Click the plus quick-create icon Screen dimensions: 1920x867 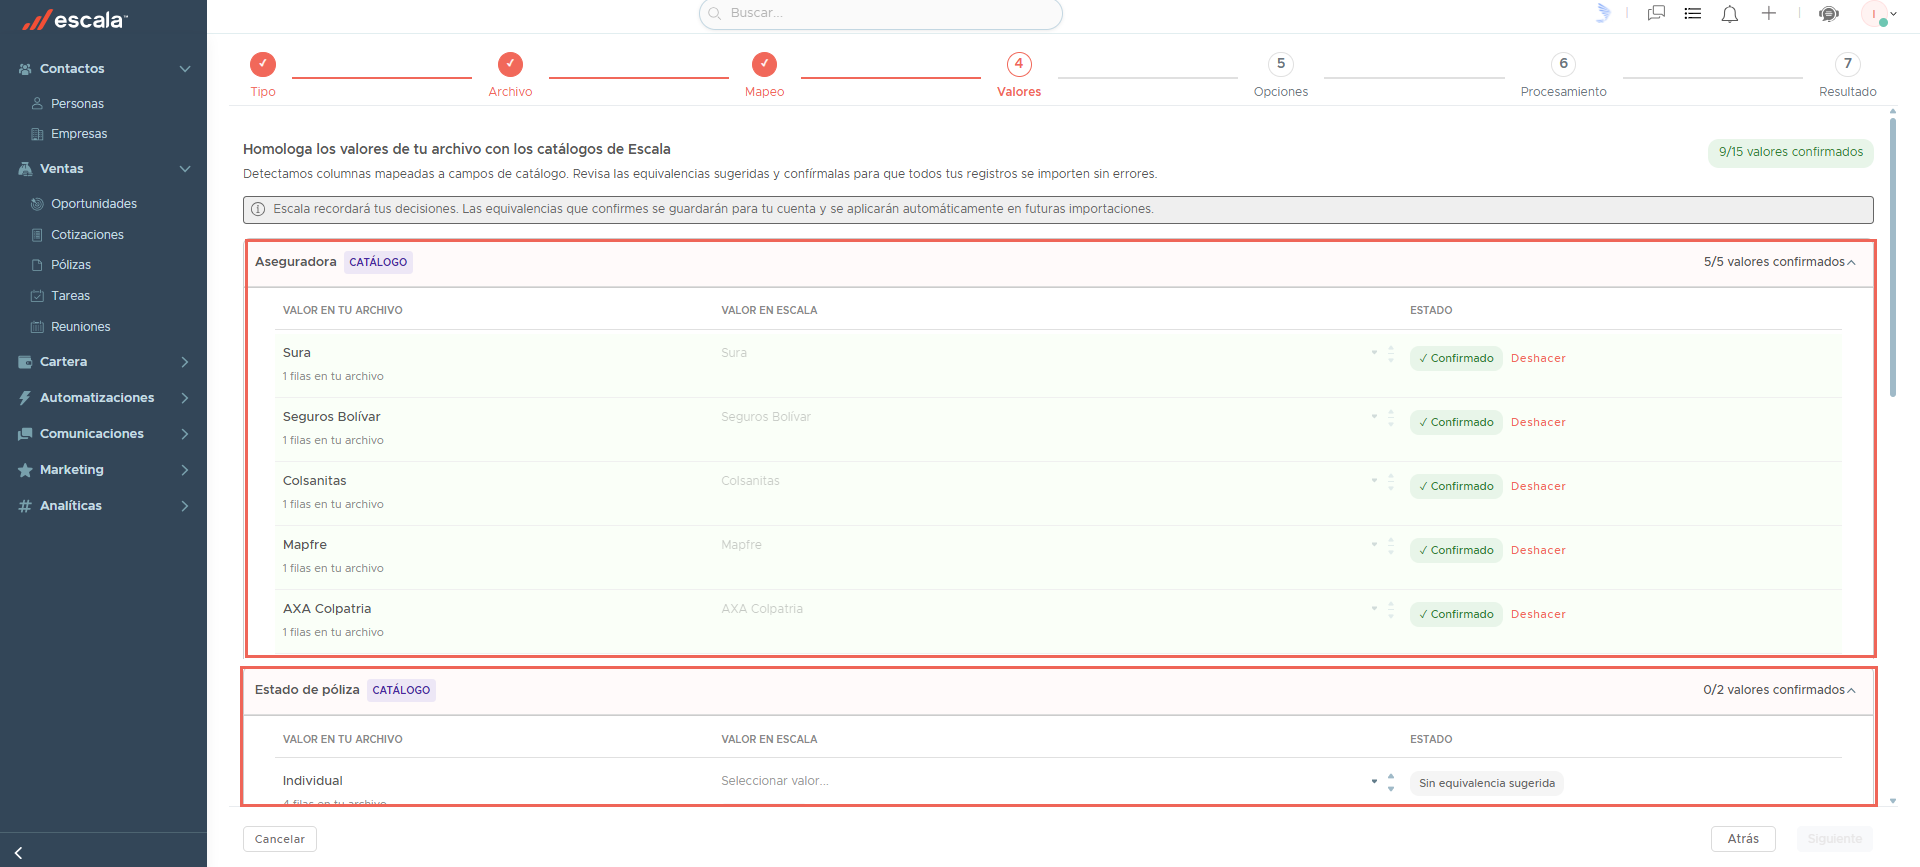pyautogui.click(x=1768, y=13)
